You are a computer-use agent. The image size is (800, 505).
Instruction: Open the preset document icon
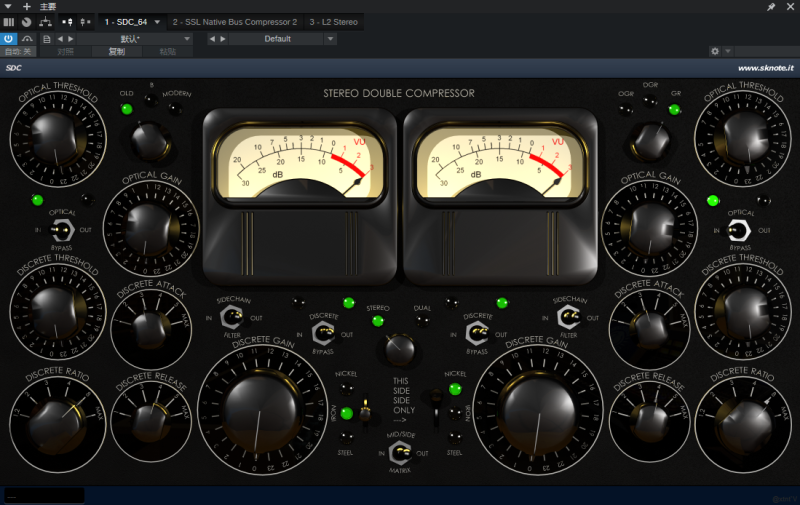tap(46, 39)
